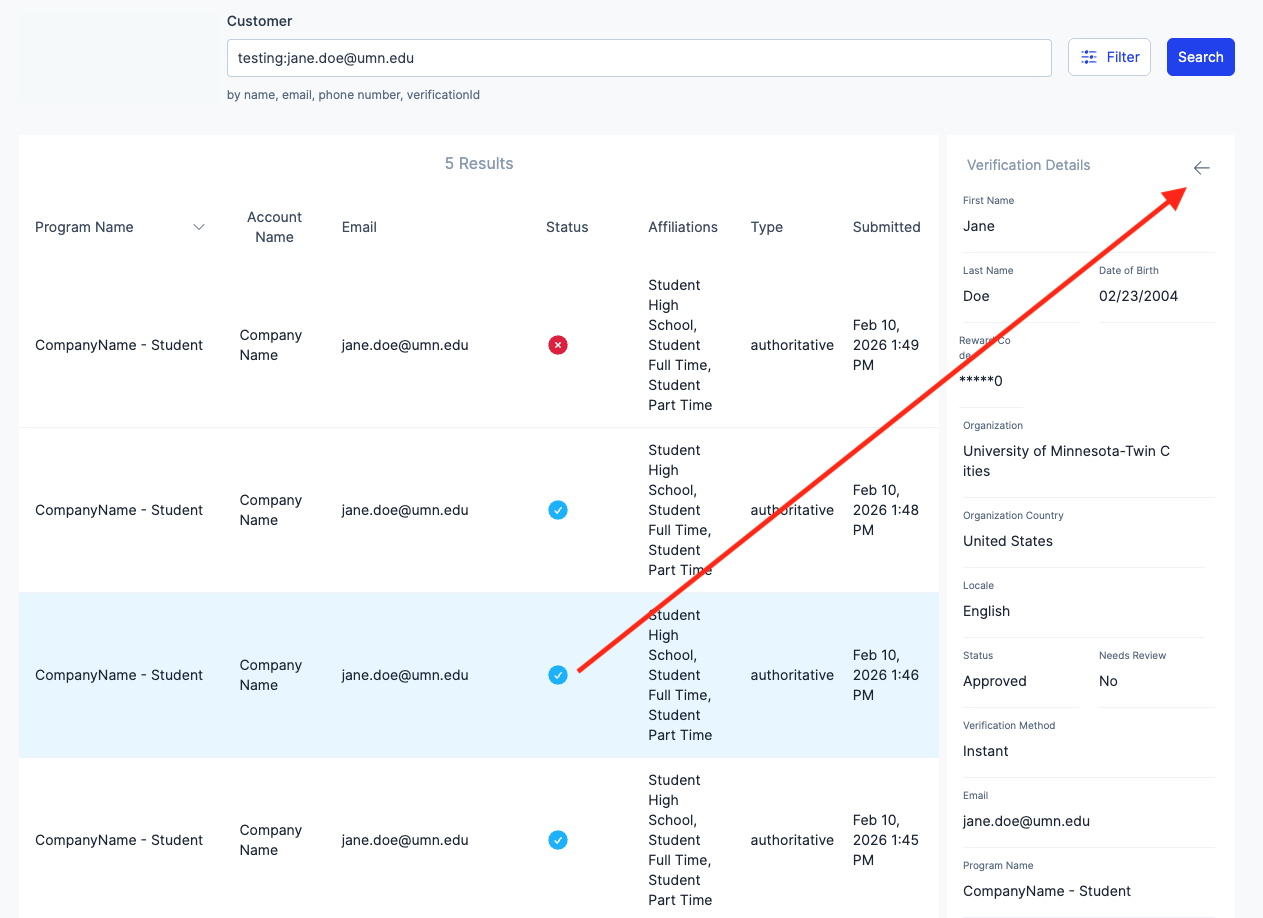Expand the Program Name sort chevron
The image size is (1263, 918).
(x=199, y=227)
